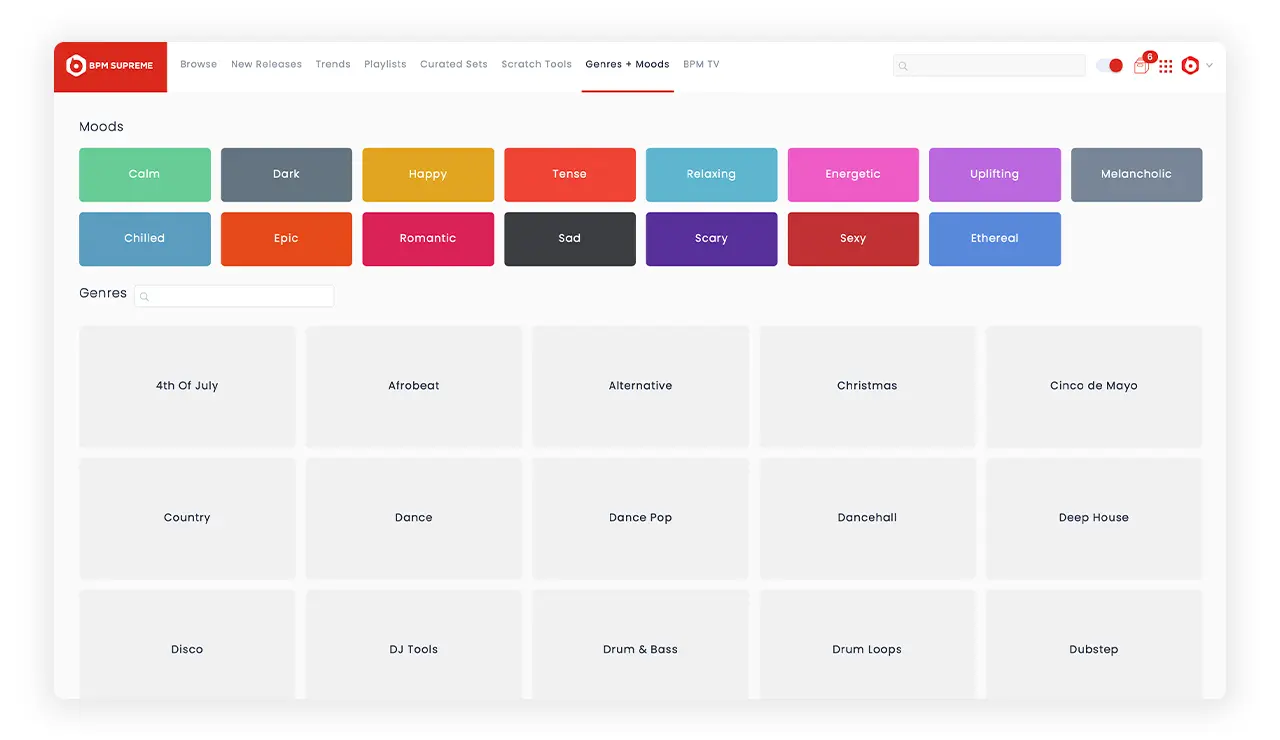This screenshot has width=1280, height=740.
Task: Expand the account dropdown chevron
Action: pos(1210,66)
